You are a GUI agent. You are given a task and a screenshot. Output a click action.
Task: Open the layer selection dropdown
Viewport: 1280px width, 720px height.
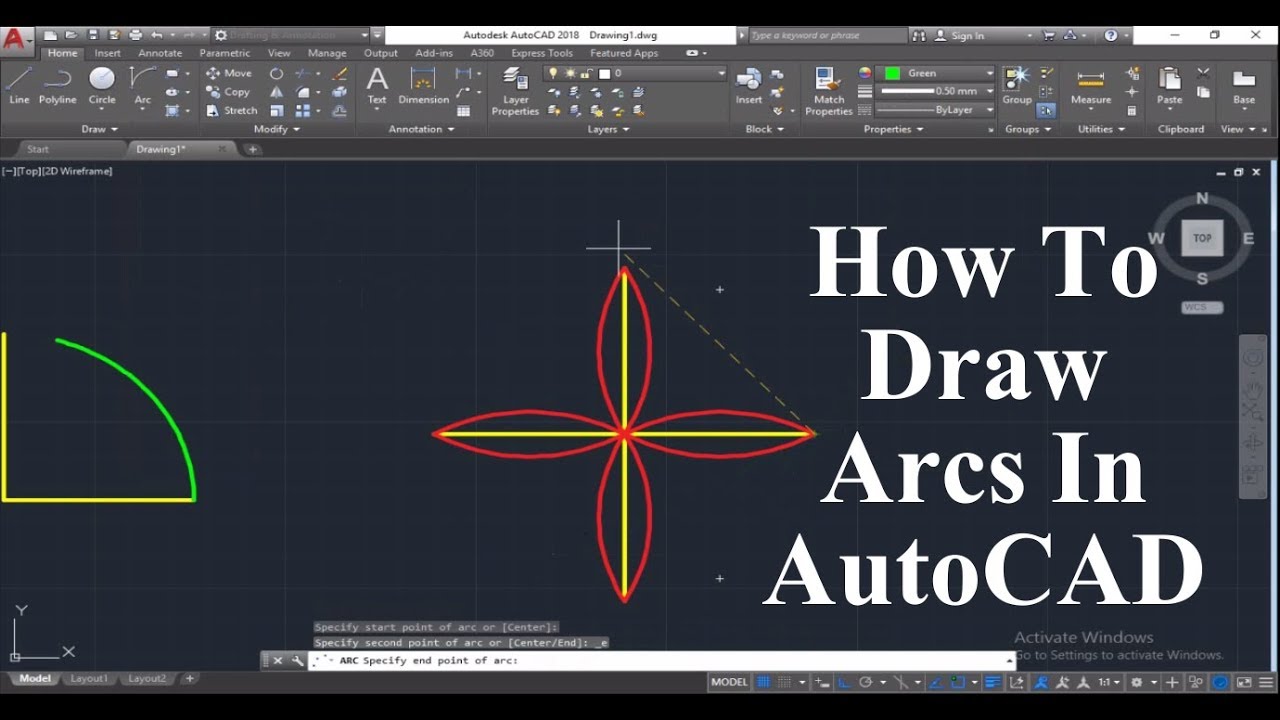pos(636,73)
